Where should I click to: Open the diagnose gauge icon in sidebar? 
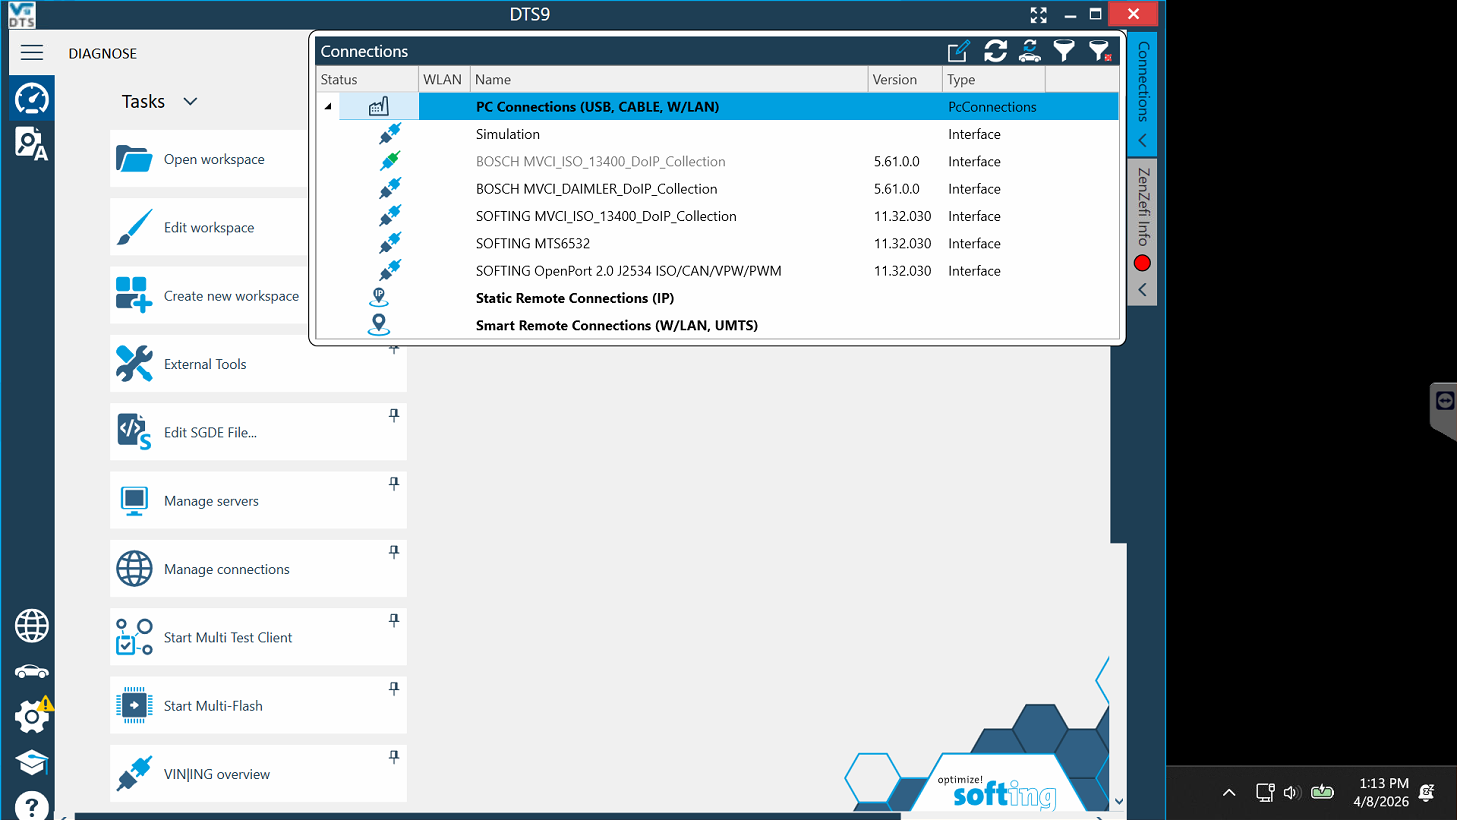[32, 99]
